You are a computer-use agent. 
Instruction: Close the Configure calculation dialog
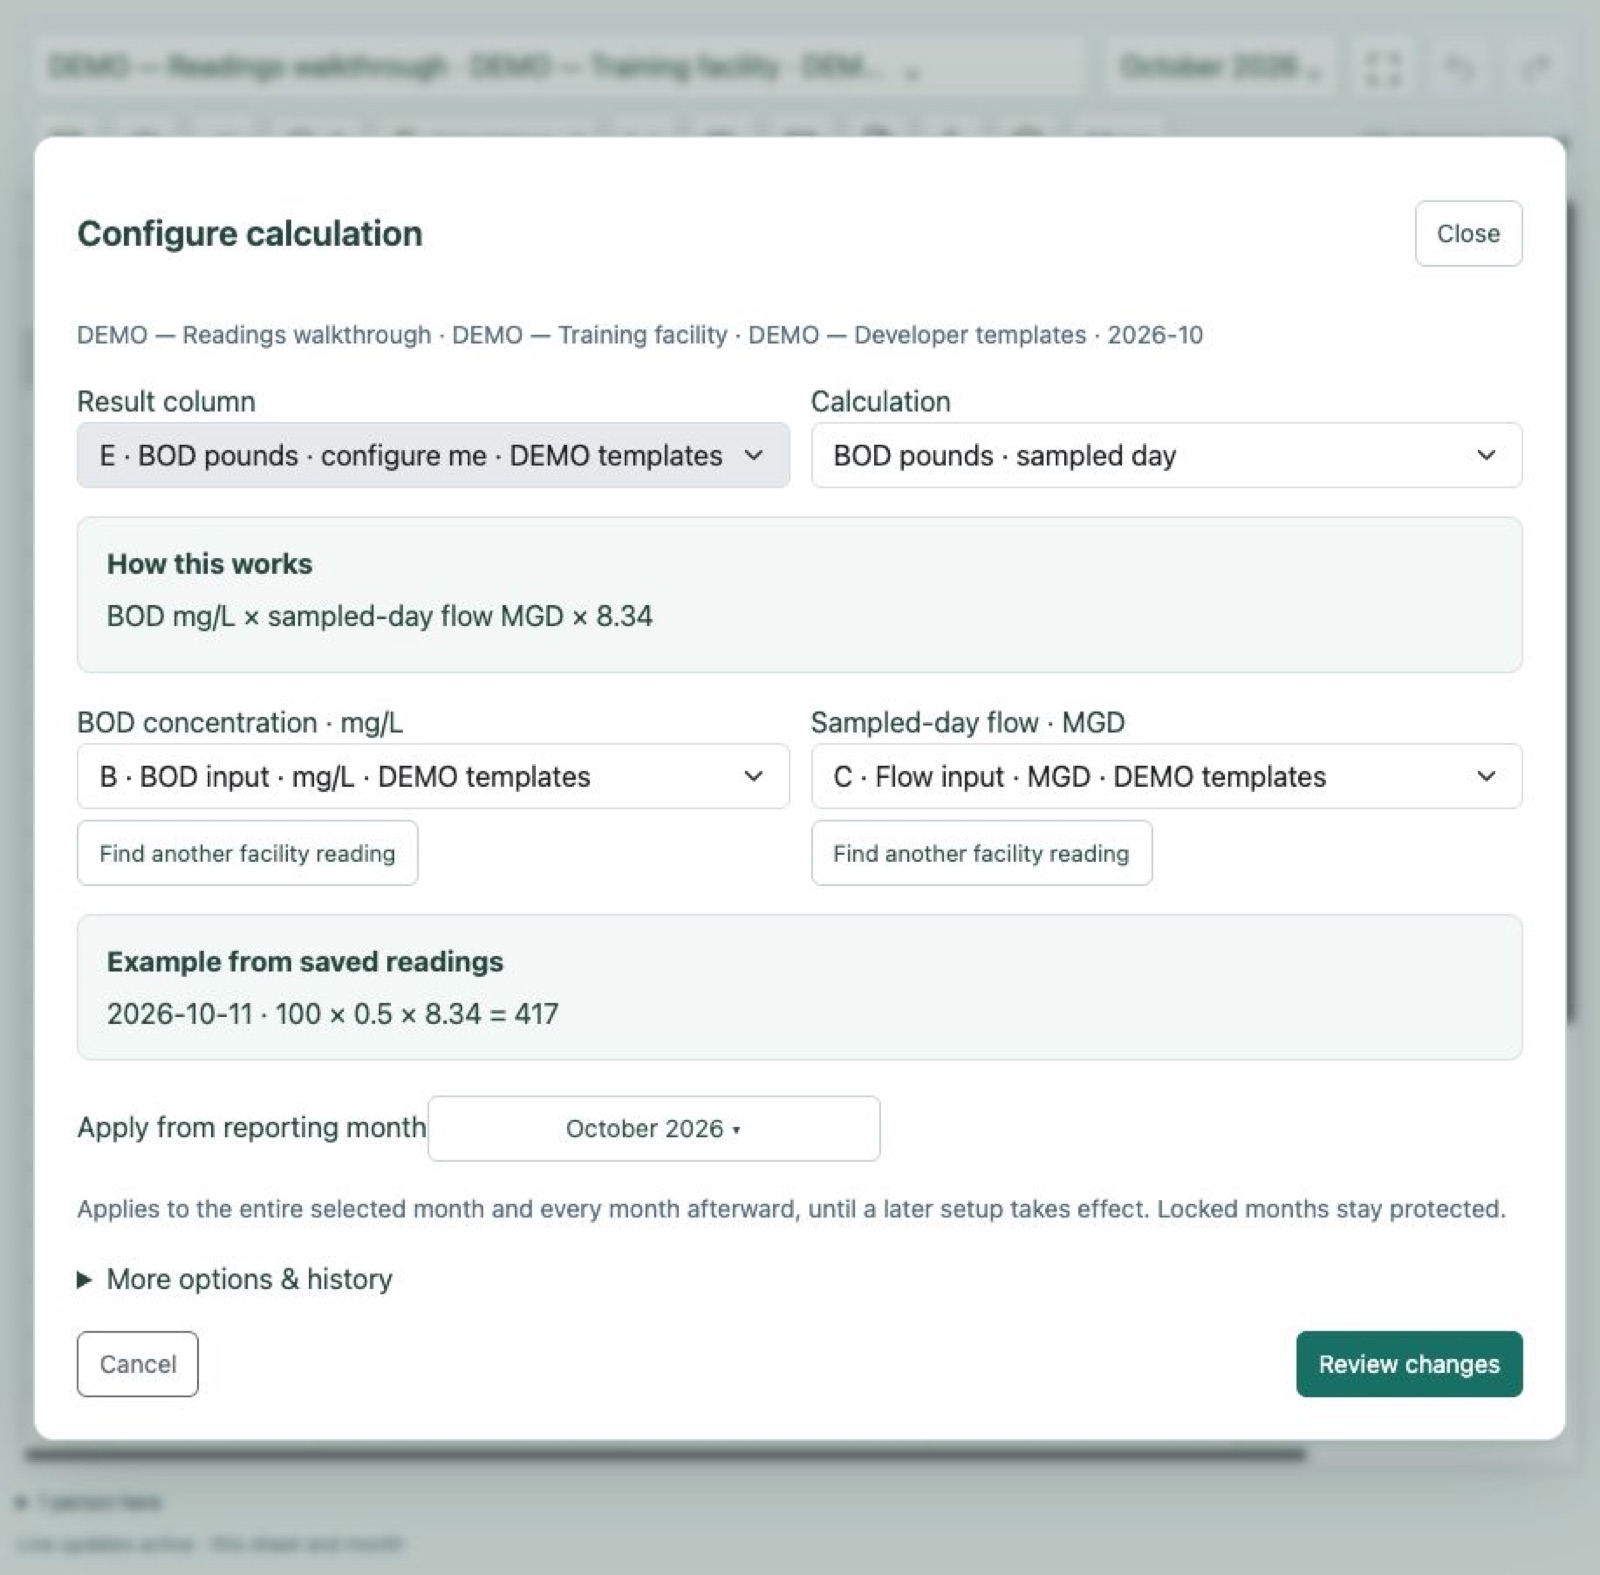(1468, 233)
